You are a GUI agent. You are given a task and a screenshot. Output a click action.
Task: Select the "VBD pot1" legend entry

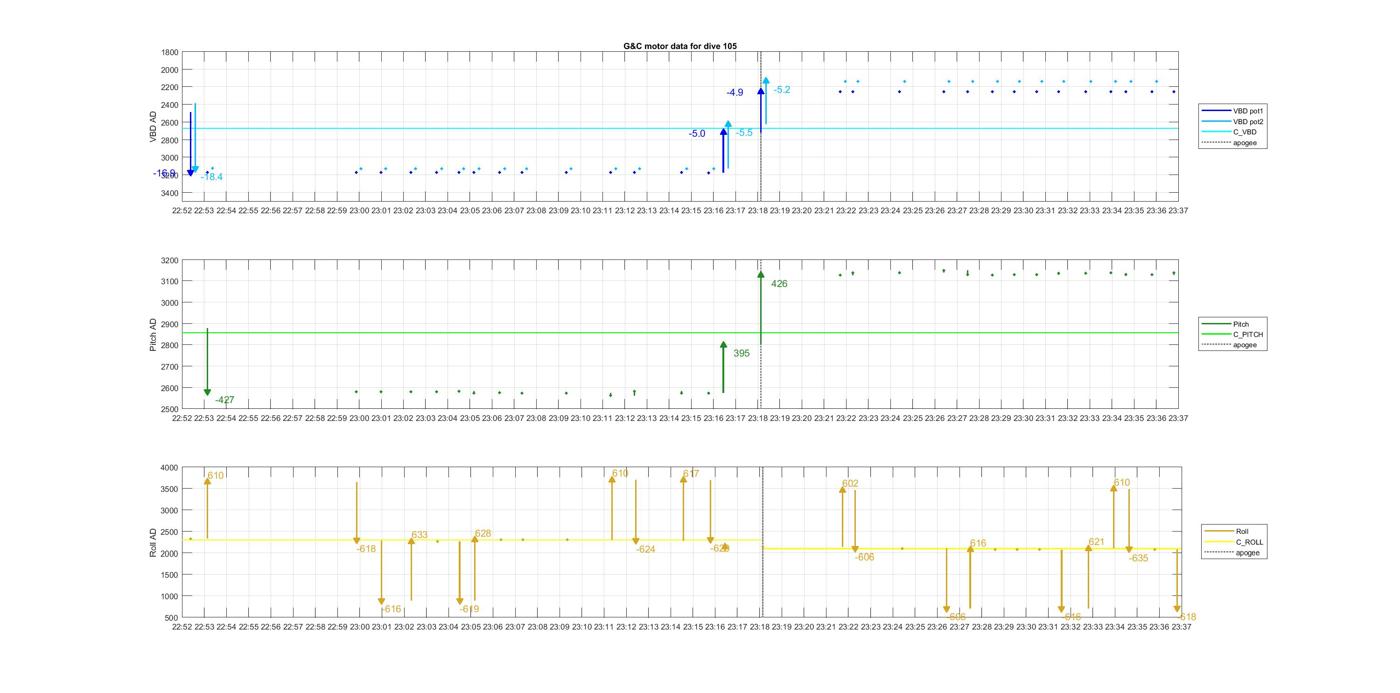pyautogui.click(x=1230, y=111)
